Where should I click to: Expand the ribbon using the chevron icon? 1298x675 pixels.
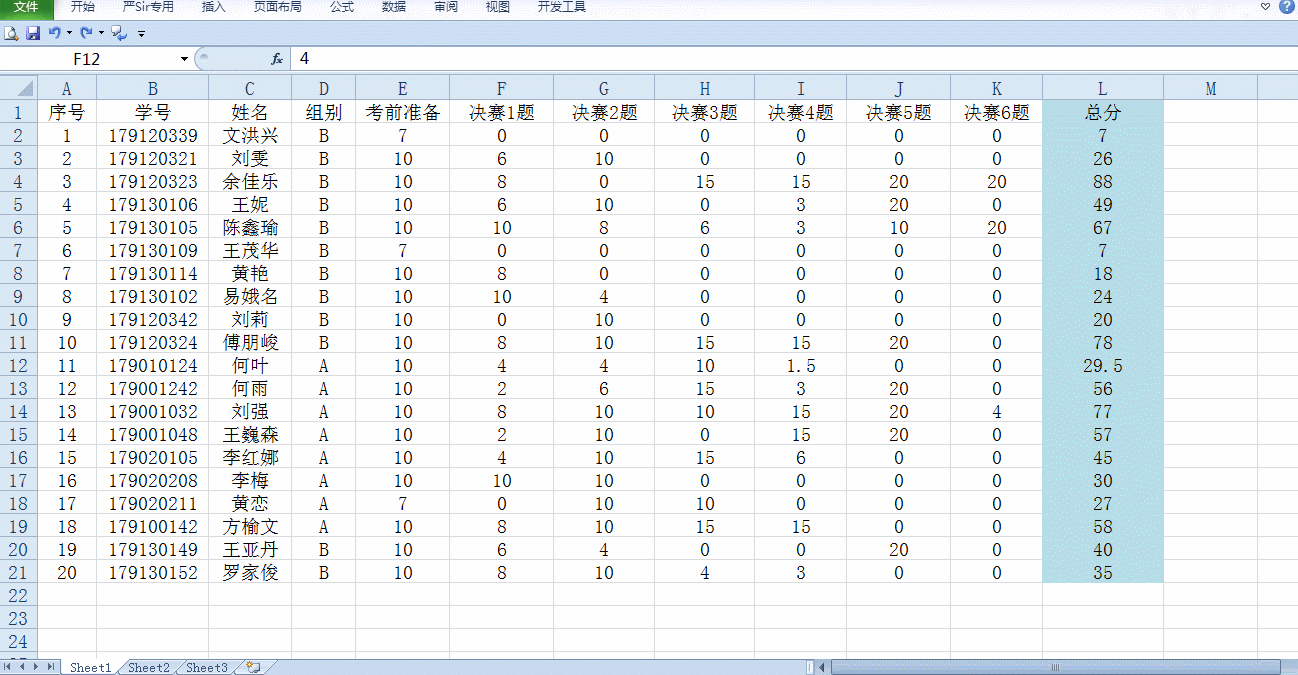pos(1266,7)
